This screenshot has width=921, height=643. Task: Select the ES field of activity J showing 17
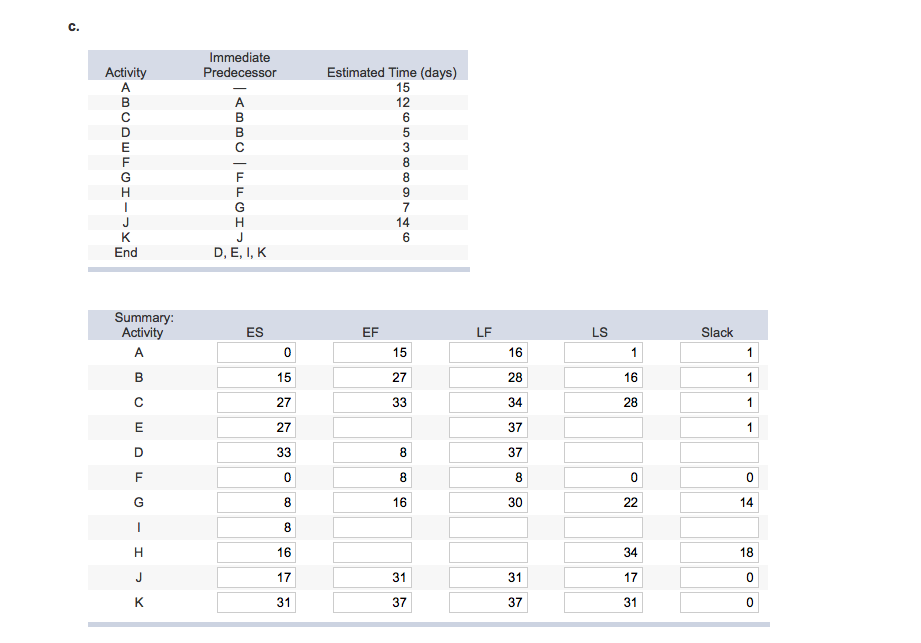pos(256,577)
